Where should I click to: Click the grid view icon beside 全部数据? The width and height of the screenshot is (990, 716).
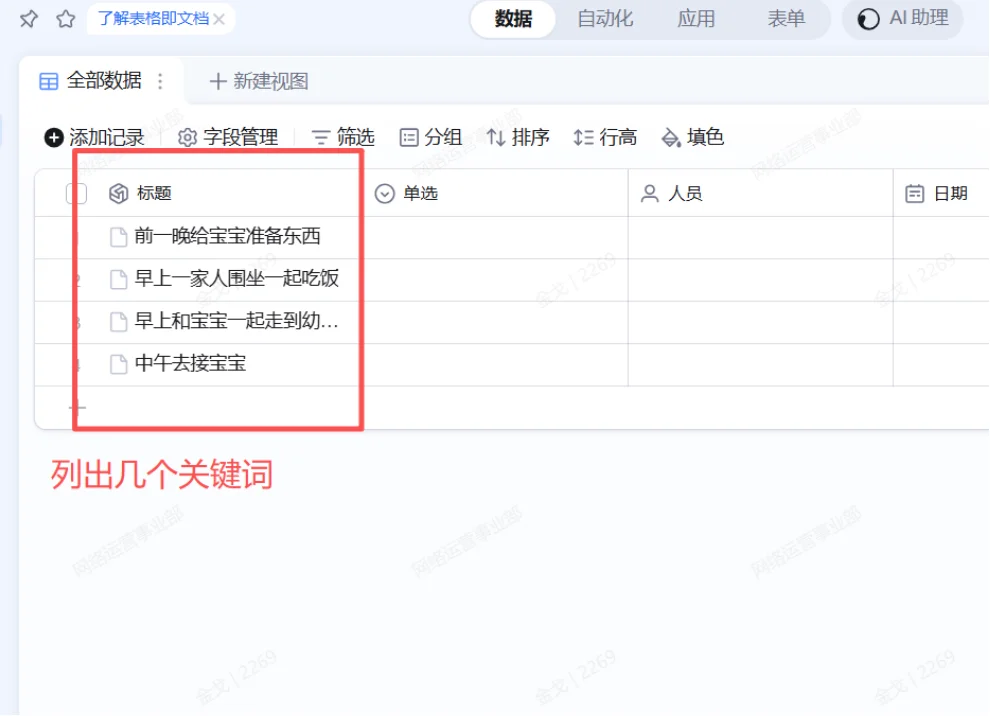(47, 80)
